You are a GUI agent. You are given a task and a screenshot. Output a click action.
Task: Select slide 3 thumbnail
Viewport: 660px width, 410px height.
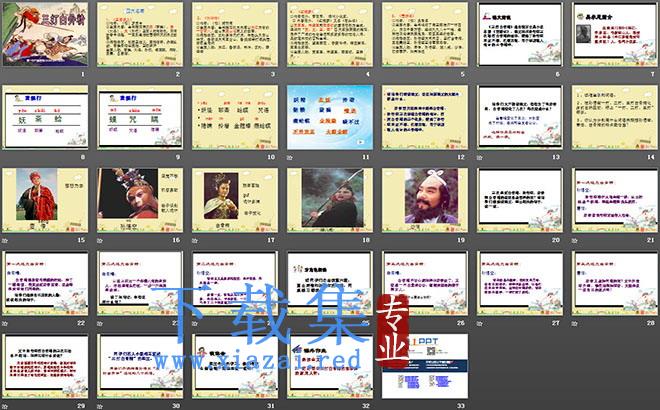(235, 34)
